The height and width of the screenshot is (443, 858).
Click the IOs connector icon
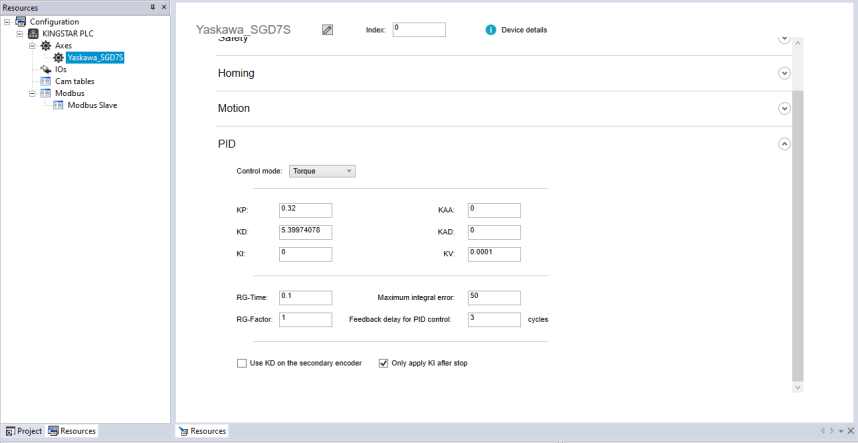[46, 69]
